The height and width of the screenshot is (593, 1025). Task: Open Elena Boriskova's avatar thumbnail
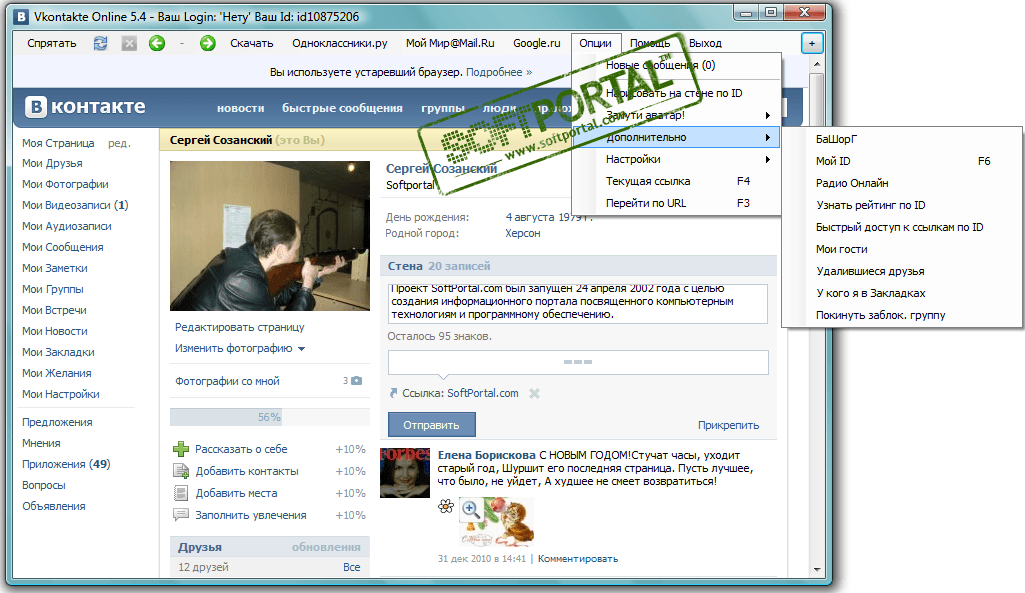pos(405,473)
